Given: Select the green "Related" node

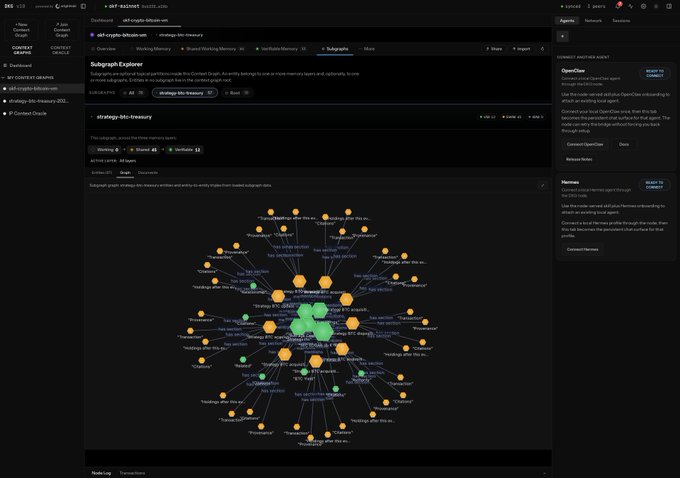Looking at the screenshot, I should pos(243,359).
